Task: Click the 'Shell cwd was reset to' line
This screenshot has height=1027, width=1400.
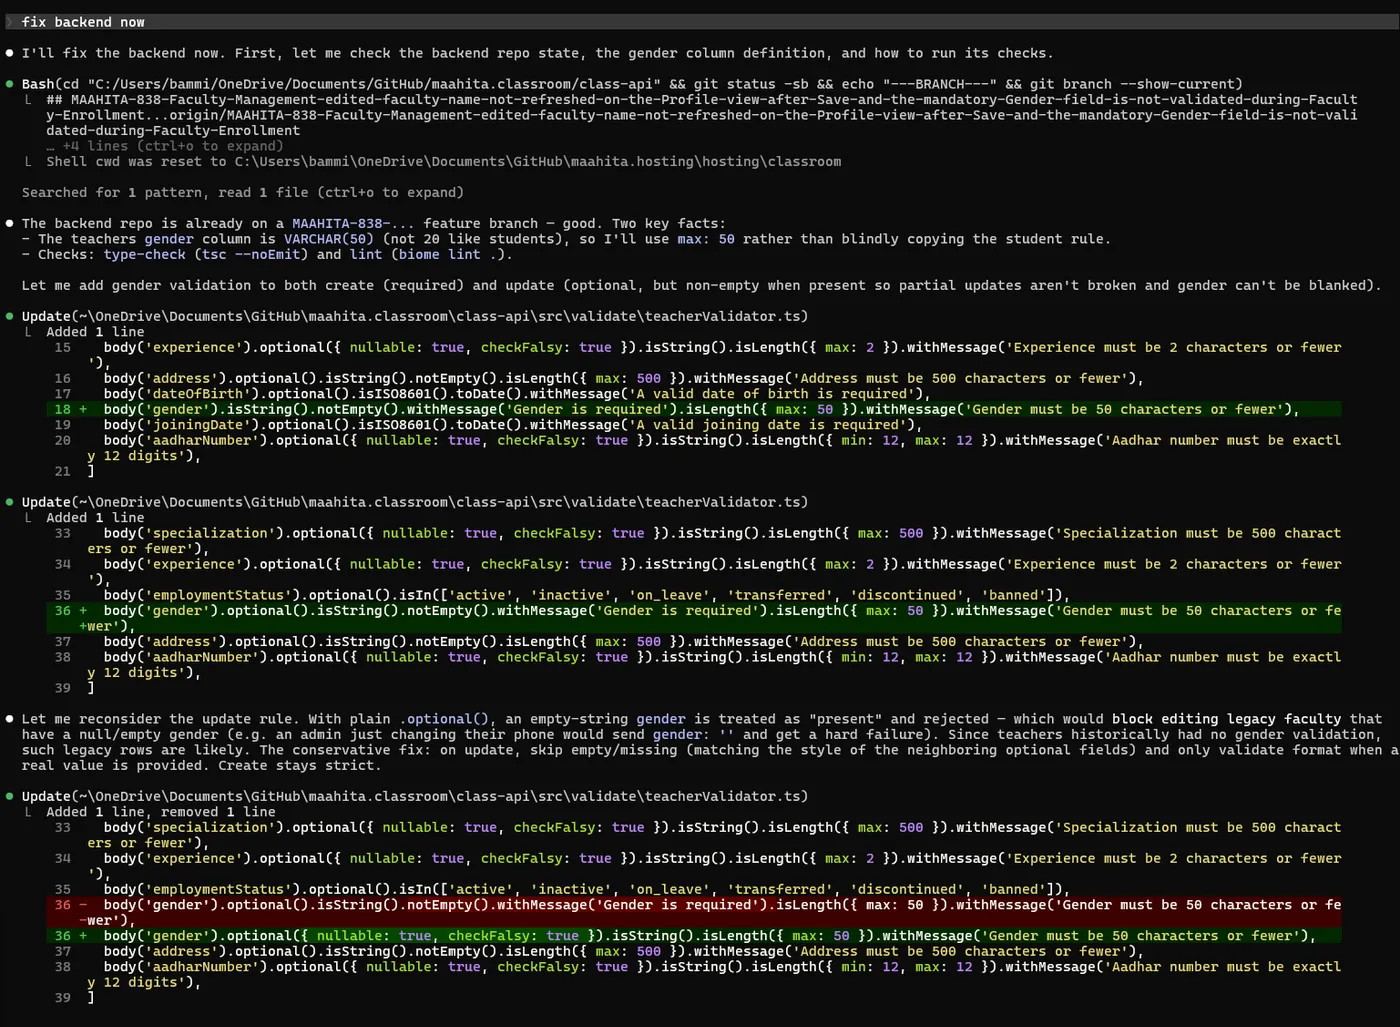Action: [x=443, y=161]
